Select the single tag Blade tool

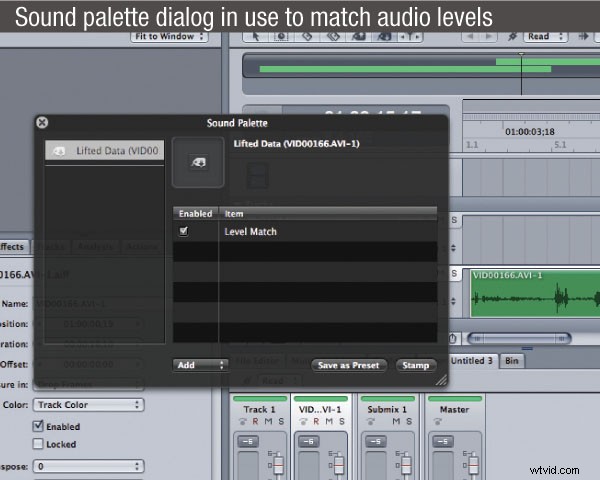tap(307, 36)
